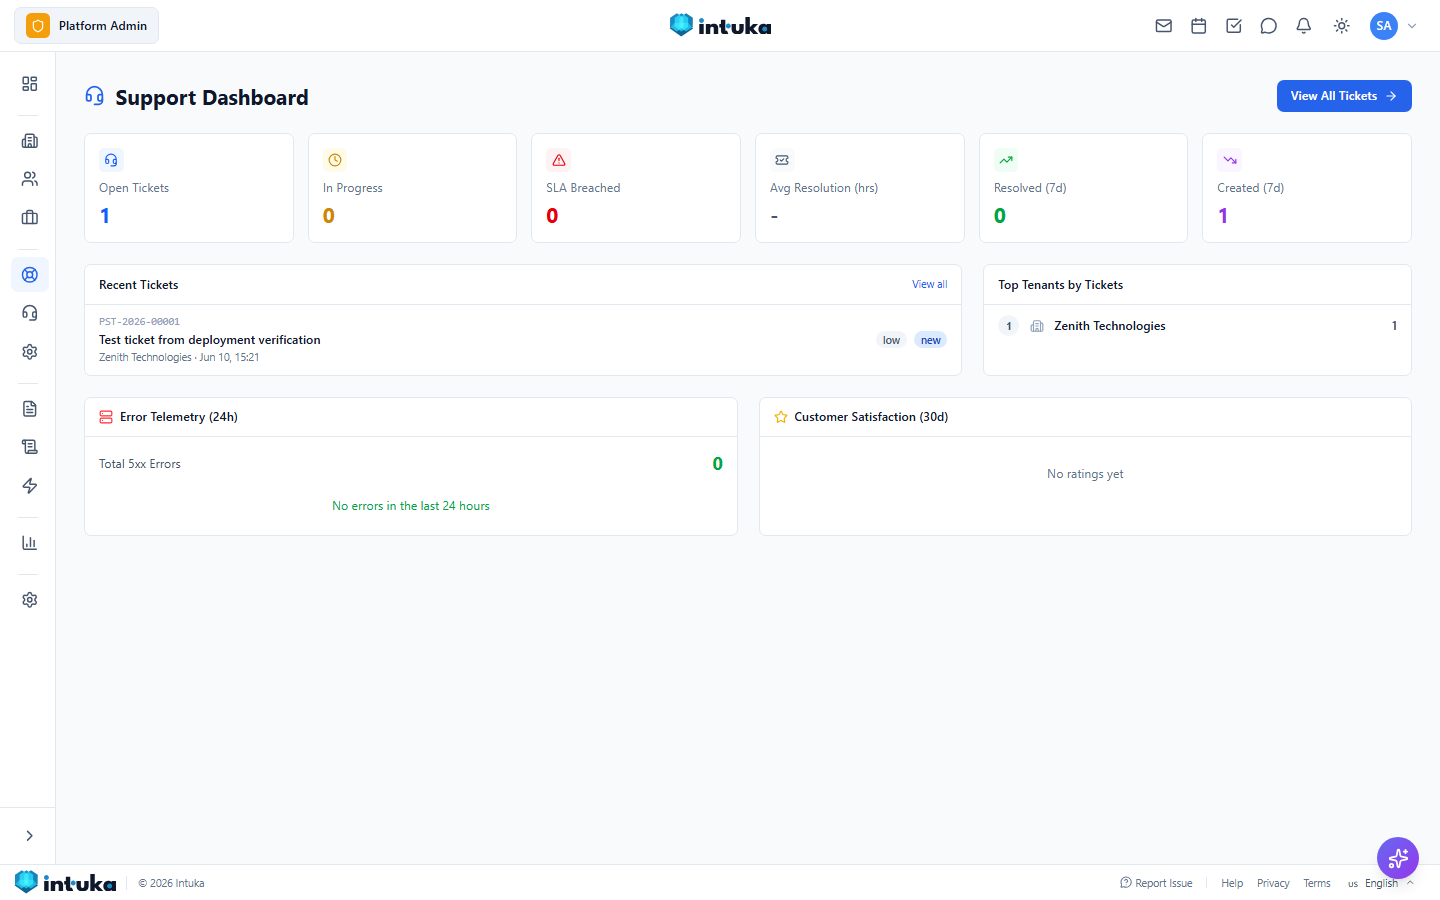
Task: Click the Zenith Technologies building icon
Action: 1037,326
